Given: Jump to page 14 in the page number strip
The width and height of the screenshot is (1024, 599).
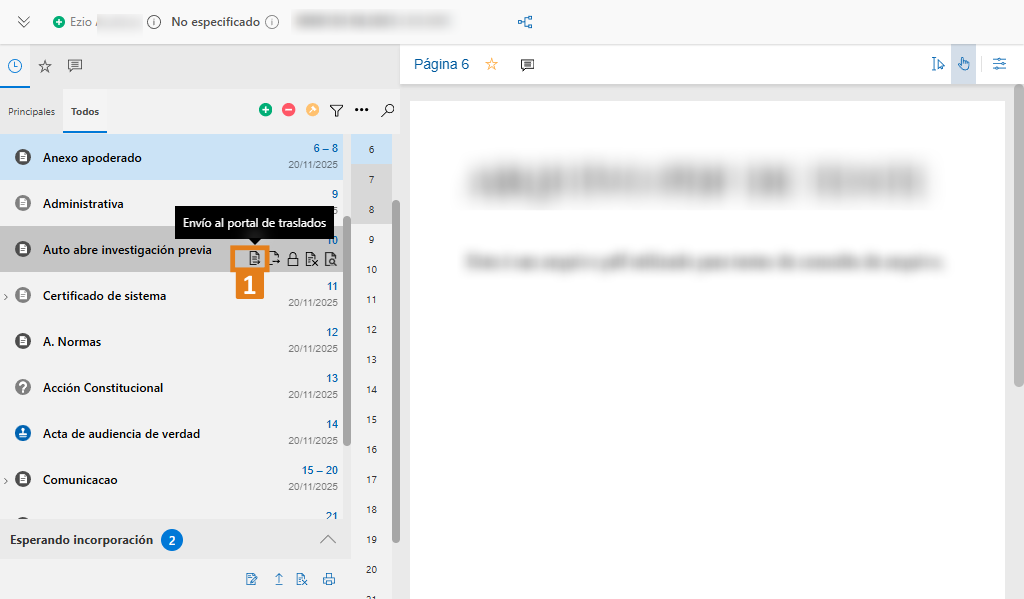Looking at the screenshot, I should 371,390.
